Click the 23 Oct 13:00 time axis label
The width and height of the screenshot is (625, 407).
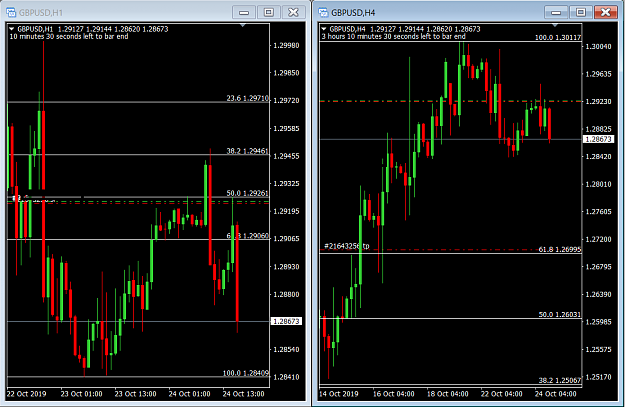click(x=136, y=394)
